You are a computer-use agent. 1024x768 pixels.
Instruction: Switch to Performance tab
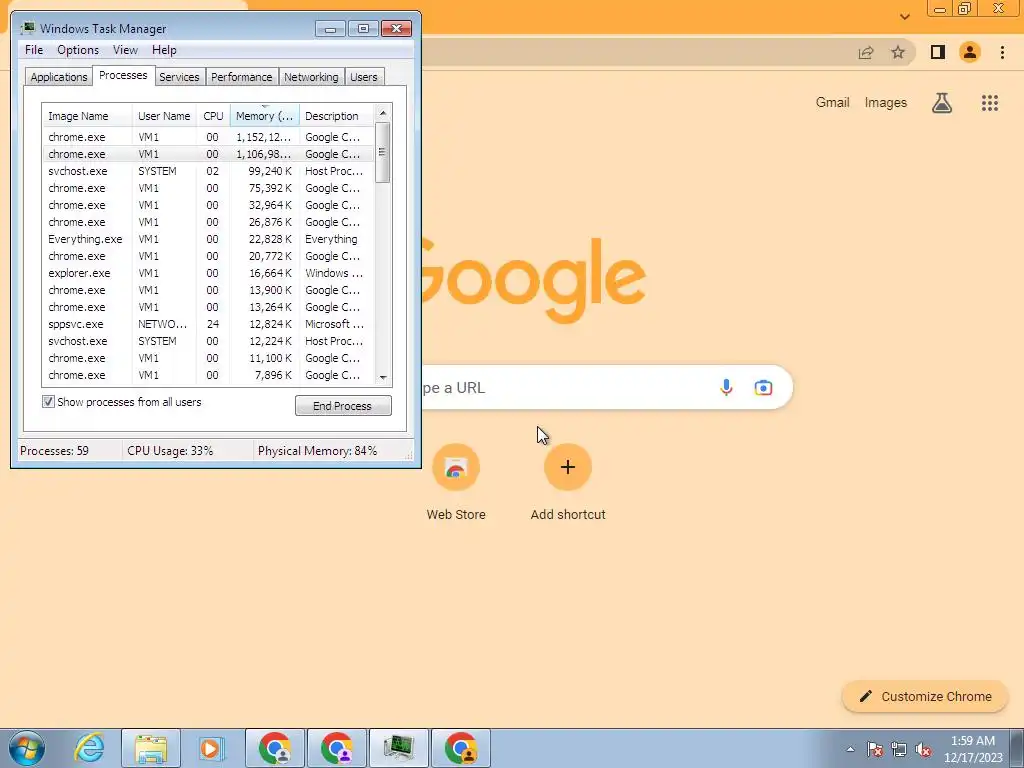point(242,77)
